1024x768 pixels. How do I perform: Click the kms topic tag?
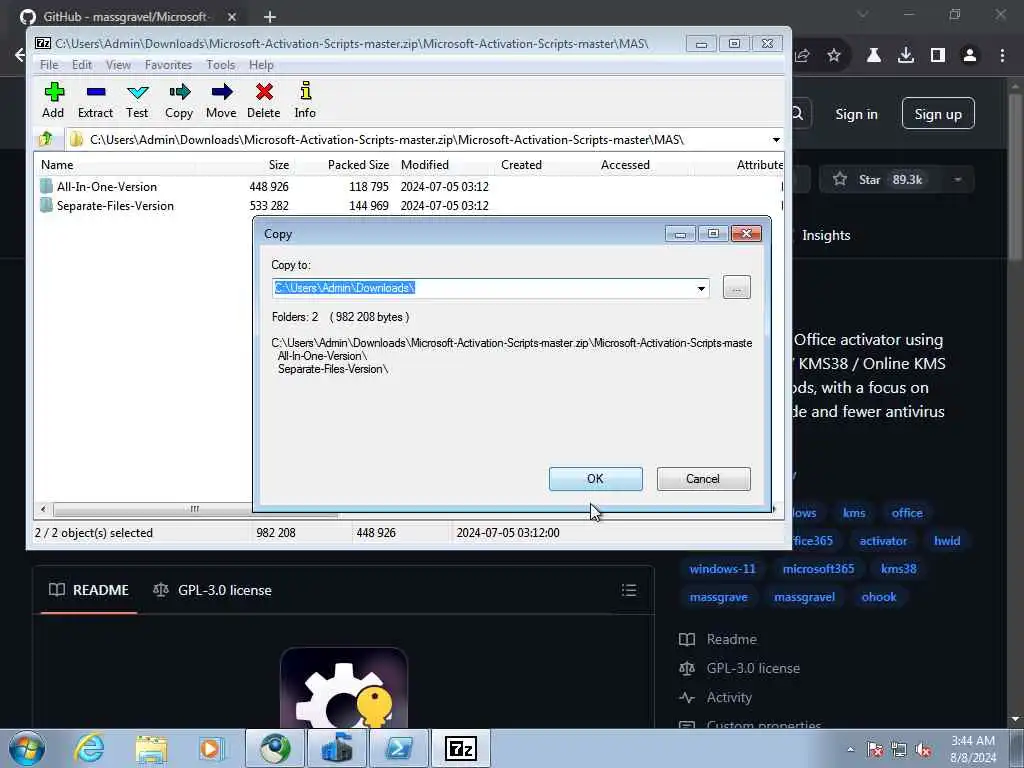click(854, 513)
